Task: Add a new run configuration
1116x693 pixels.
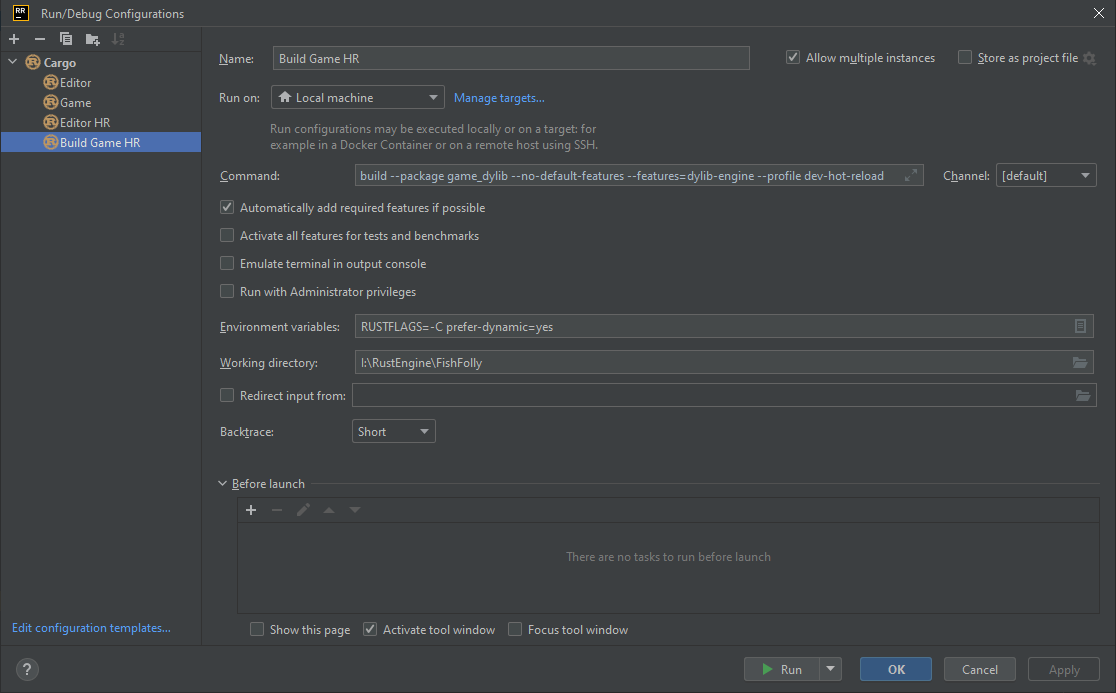Action: 14,39
